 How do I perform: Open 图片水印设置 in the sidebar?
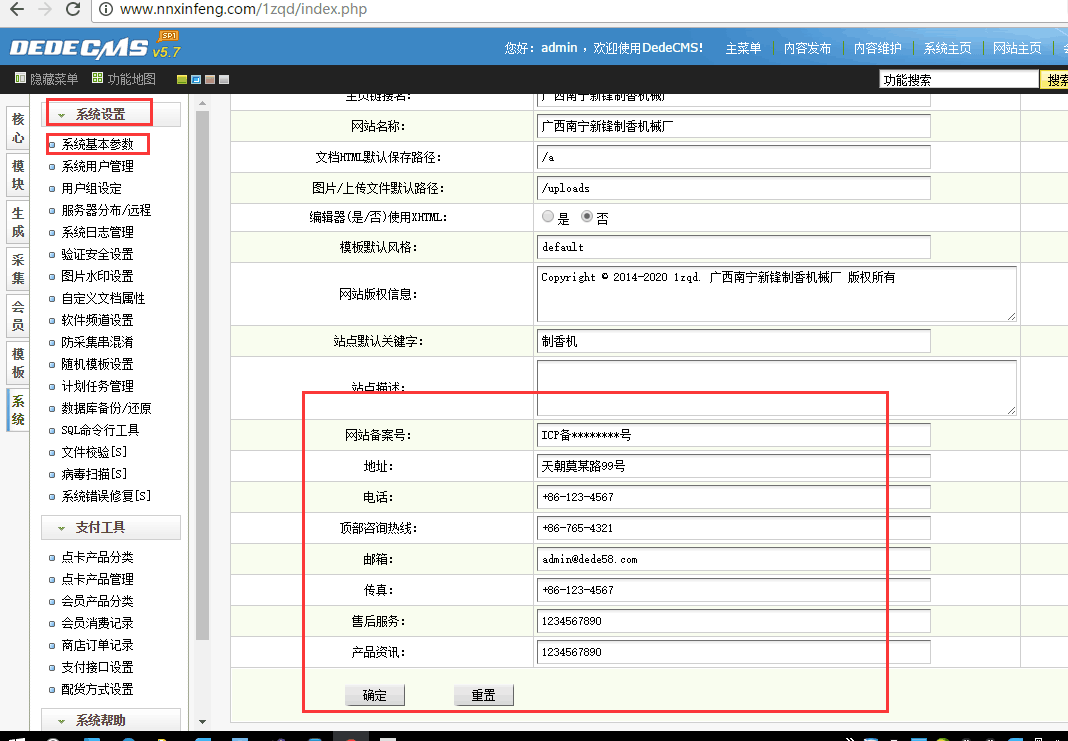tap(97, 276)
